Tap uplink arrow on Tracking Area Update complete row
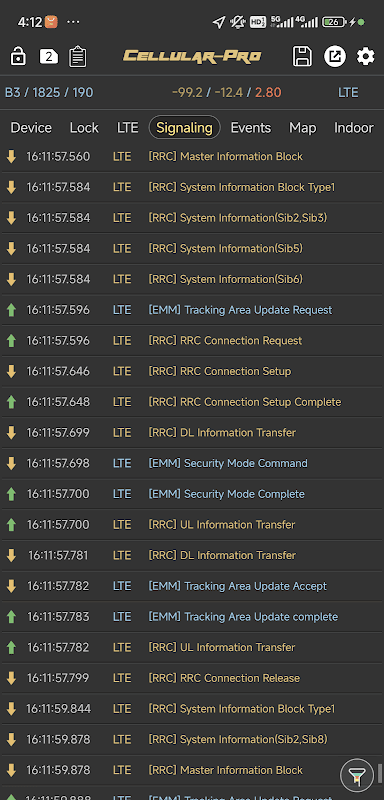384x800 pixels. tap(11, 617)
